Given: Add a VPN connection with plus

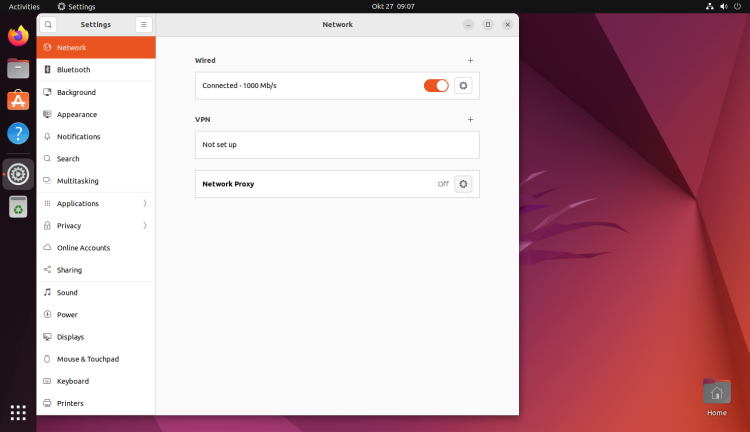Looking at the screenshot, I should coord(470,119).
